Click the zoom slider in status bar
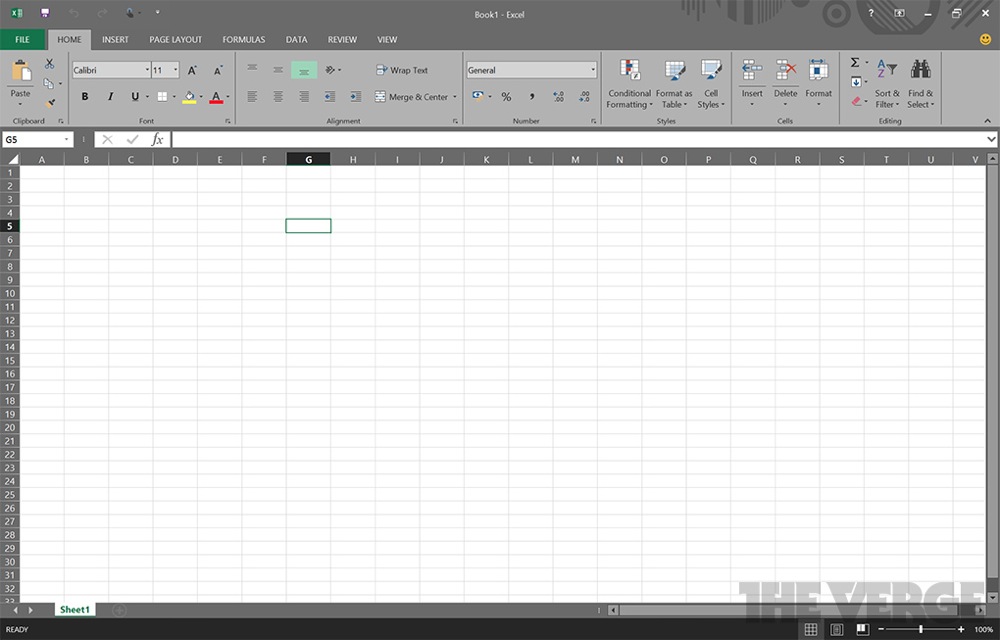This screenshot has width=1000, height=640. click(x=920, y=629)
